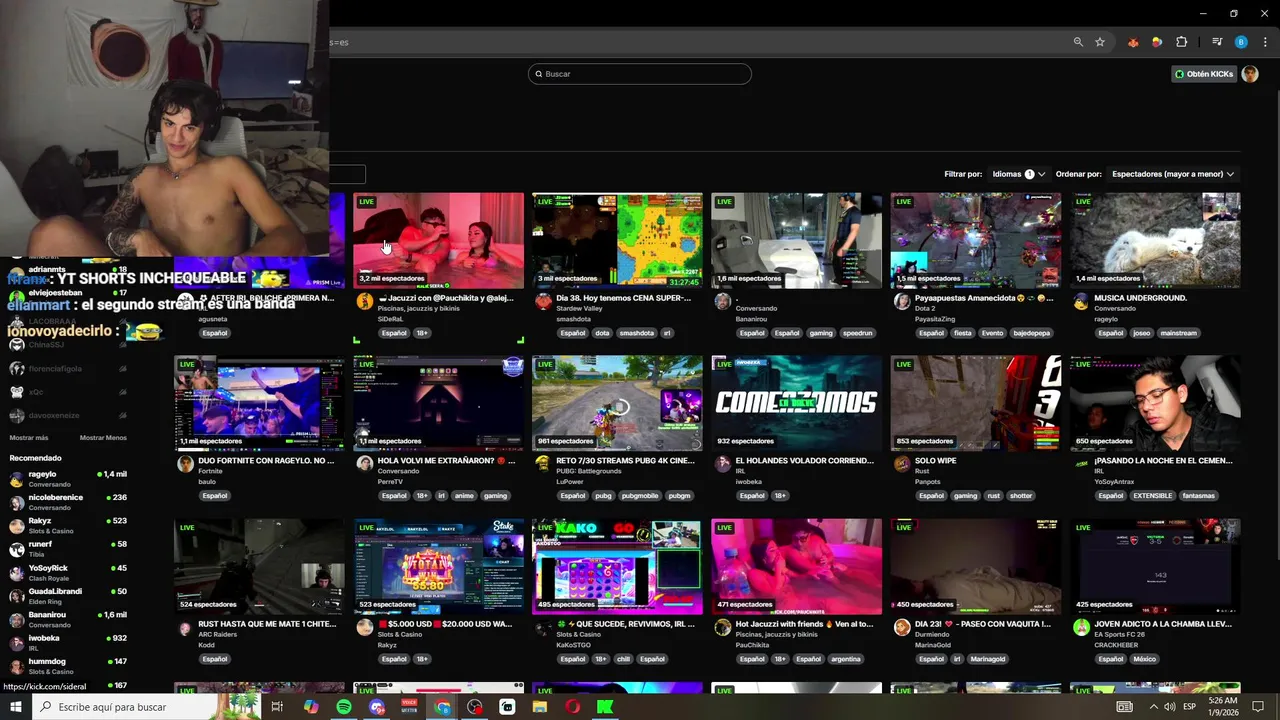This screenshot has height=720, width=1280.
Task: Click the México tag
Action: click(x=1145, y=659)
